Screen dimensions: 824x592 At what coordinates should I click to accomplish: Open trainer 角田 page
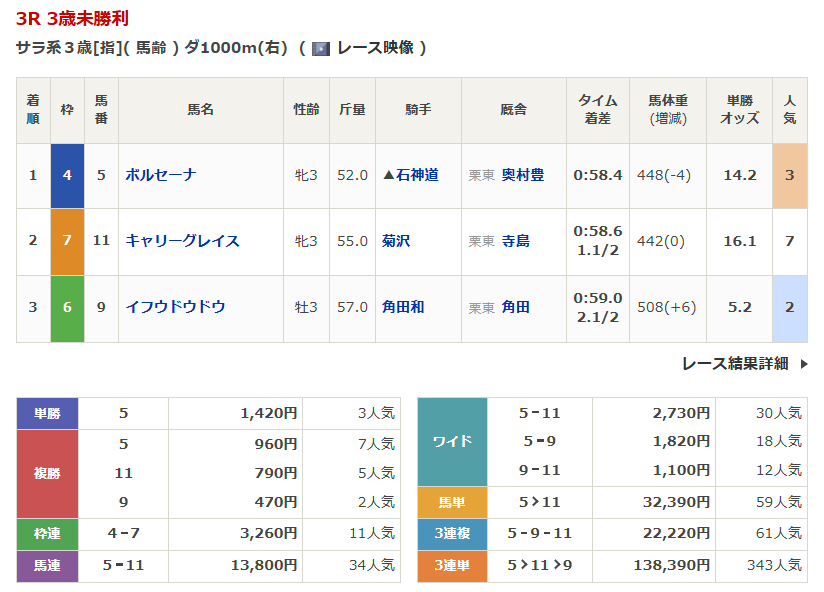516,307
